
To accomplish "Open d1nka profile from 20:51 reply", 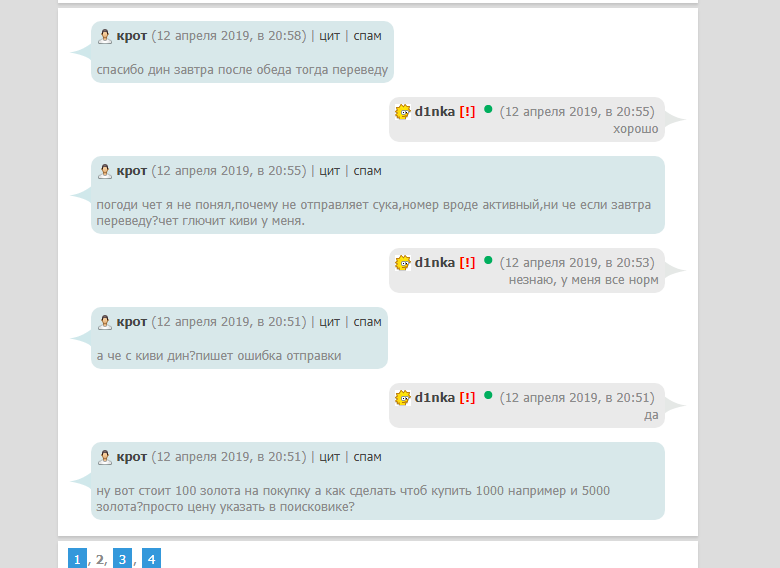I will click(434, 398).
